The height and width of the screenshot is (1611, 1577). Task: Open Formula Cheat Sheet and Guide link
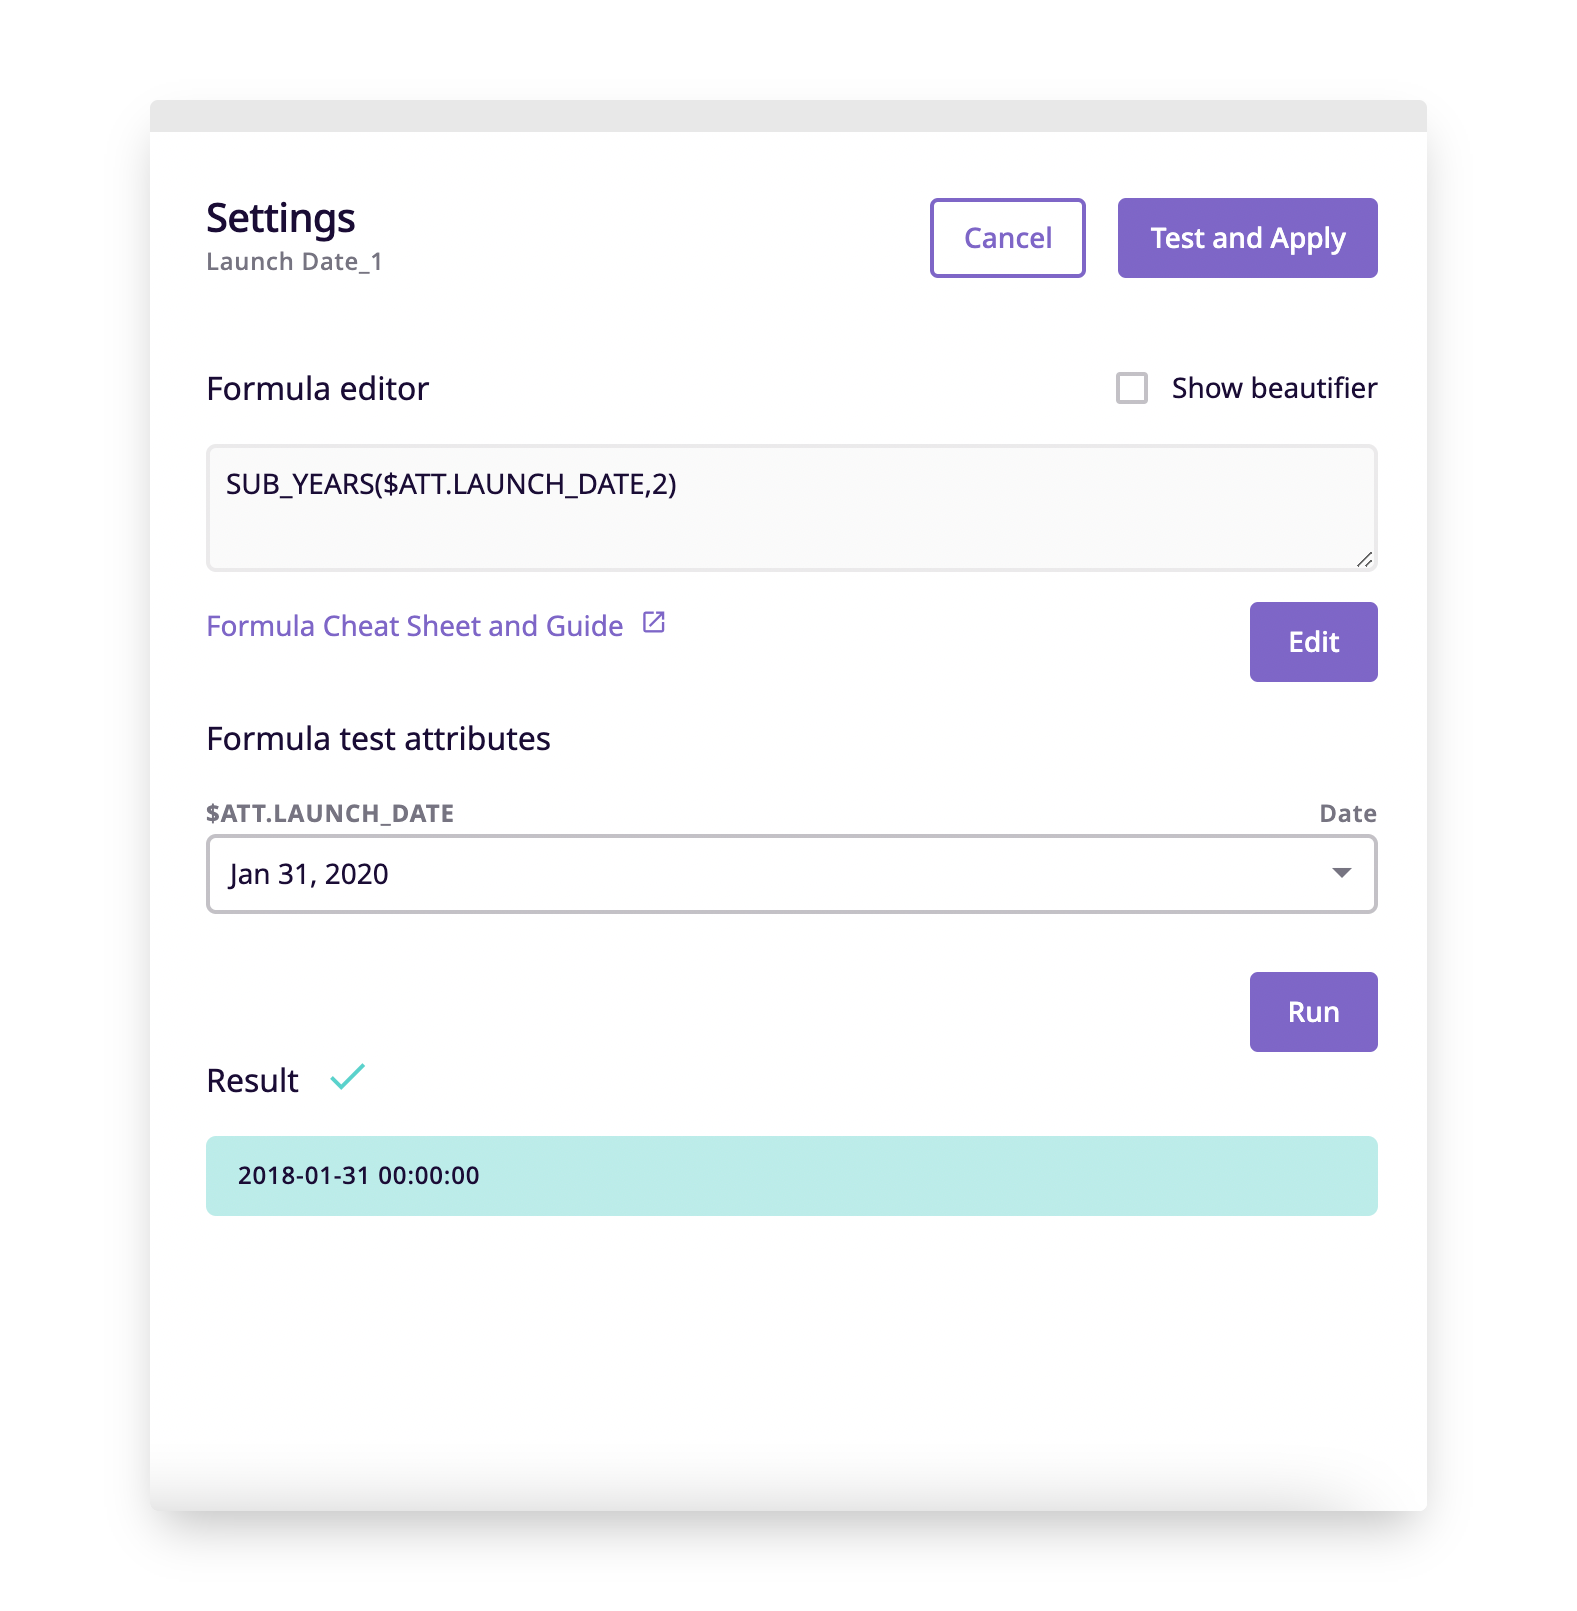click(x=415, y=626)
